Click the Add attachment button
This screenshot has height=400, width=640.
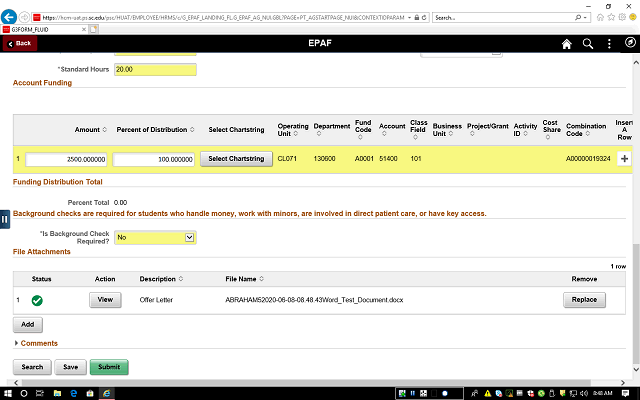pyautogui.click(x=28, y=324)
